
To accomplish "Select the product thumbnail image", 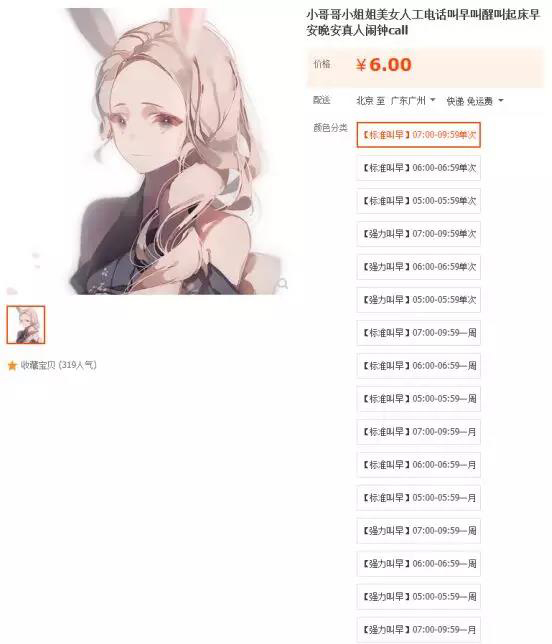I will click(26, 324).
